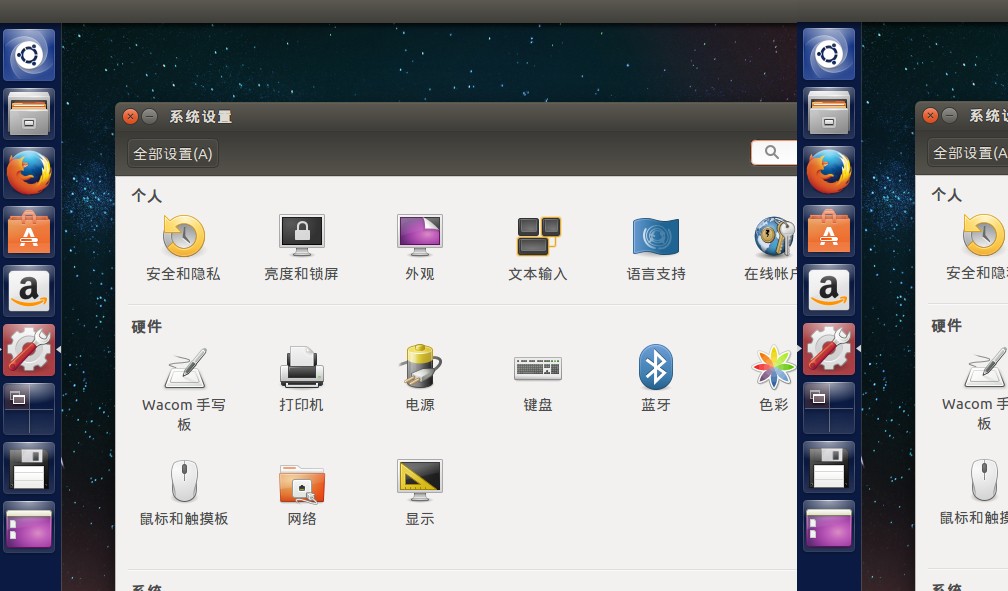Open Wacom 手写板 in left window
Viewport: 1008px width, 591px height.
184,389
